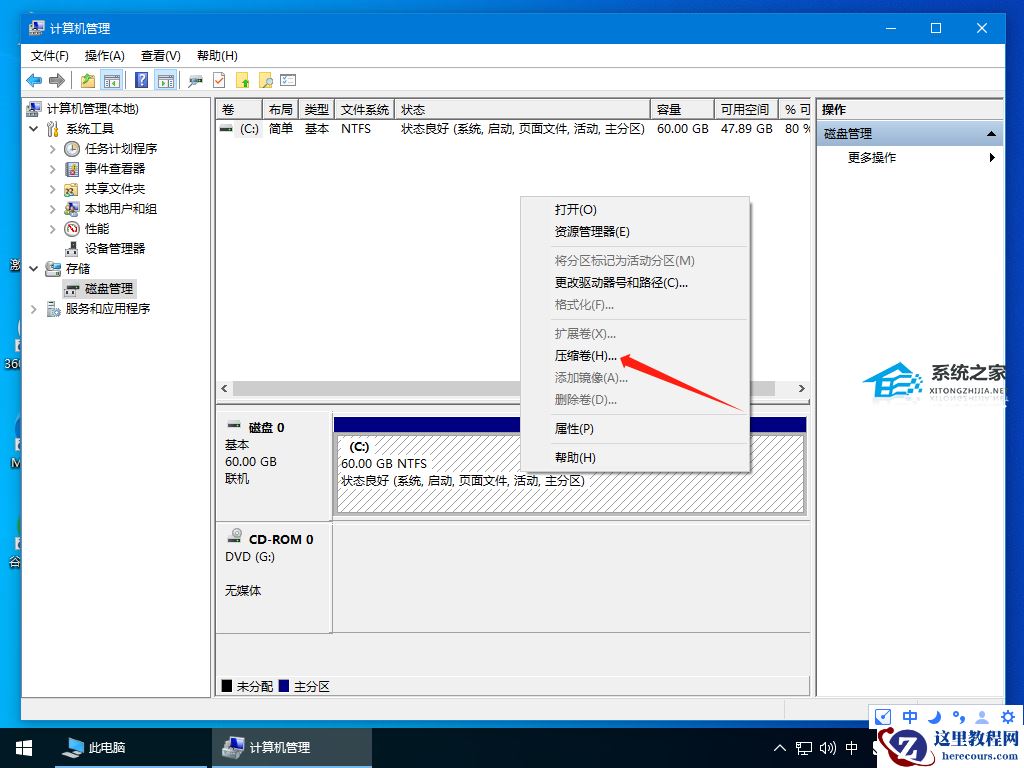The width and height of the screenshot is (1024, 768).
Task: Open 任务计划程序 in the tree
Action: 121,149
